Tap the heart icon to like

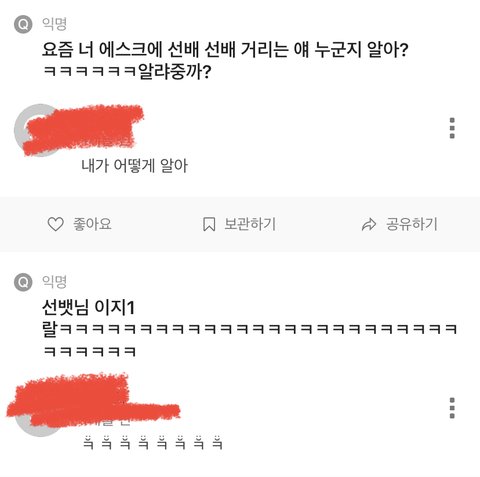click(x=55, y=224)
